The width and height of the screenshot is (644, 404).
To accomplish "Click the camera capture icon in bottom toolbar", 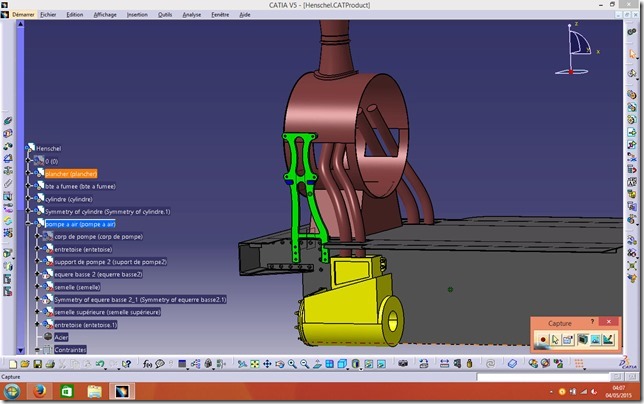I will click(x=403, y=363).
